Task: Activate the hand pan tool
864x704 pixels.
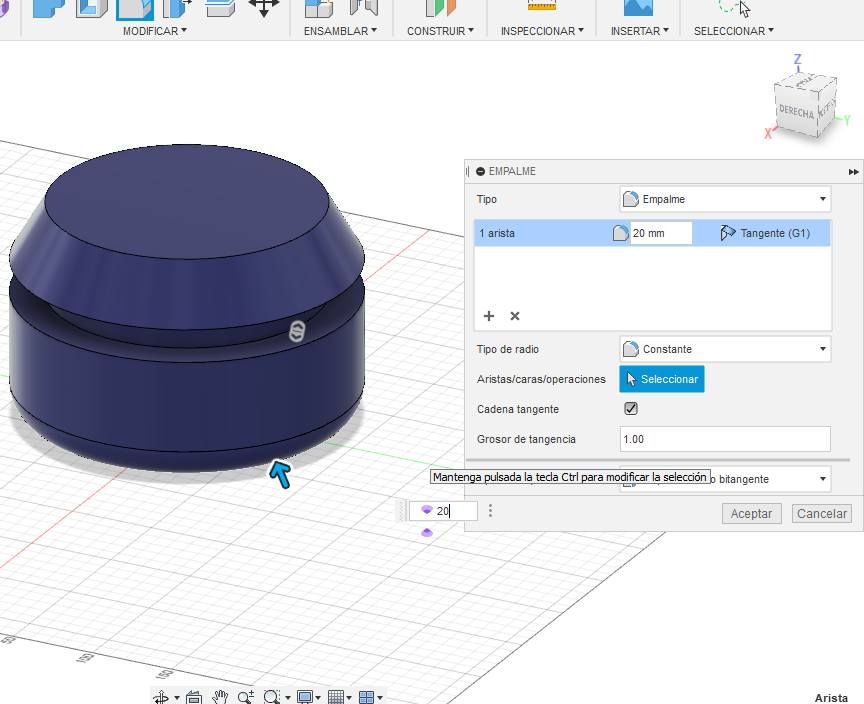Action: coord(220,696)
